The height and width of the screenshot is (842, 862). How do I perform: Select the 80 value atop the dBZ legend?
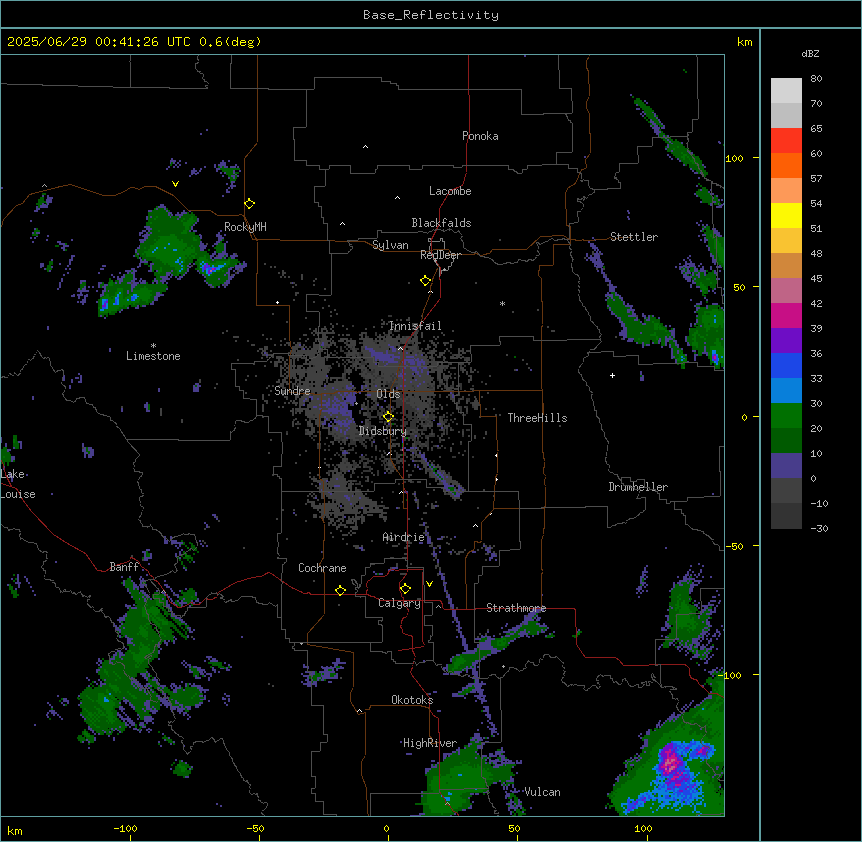coord(816,79)
